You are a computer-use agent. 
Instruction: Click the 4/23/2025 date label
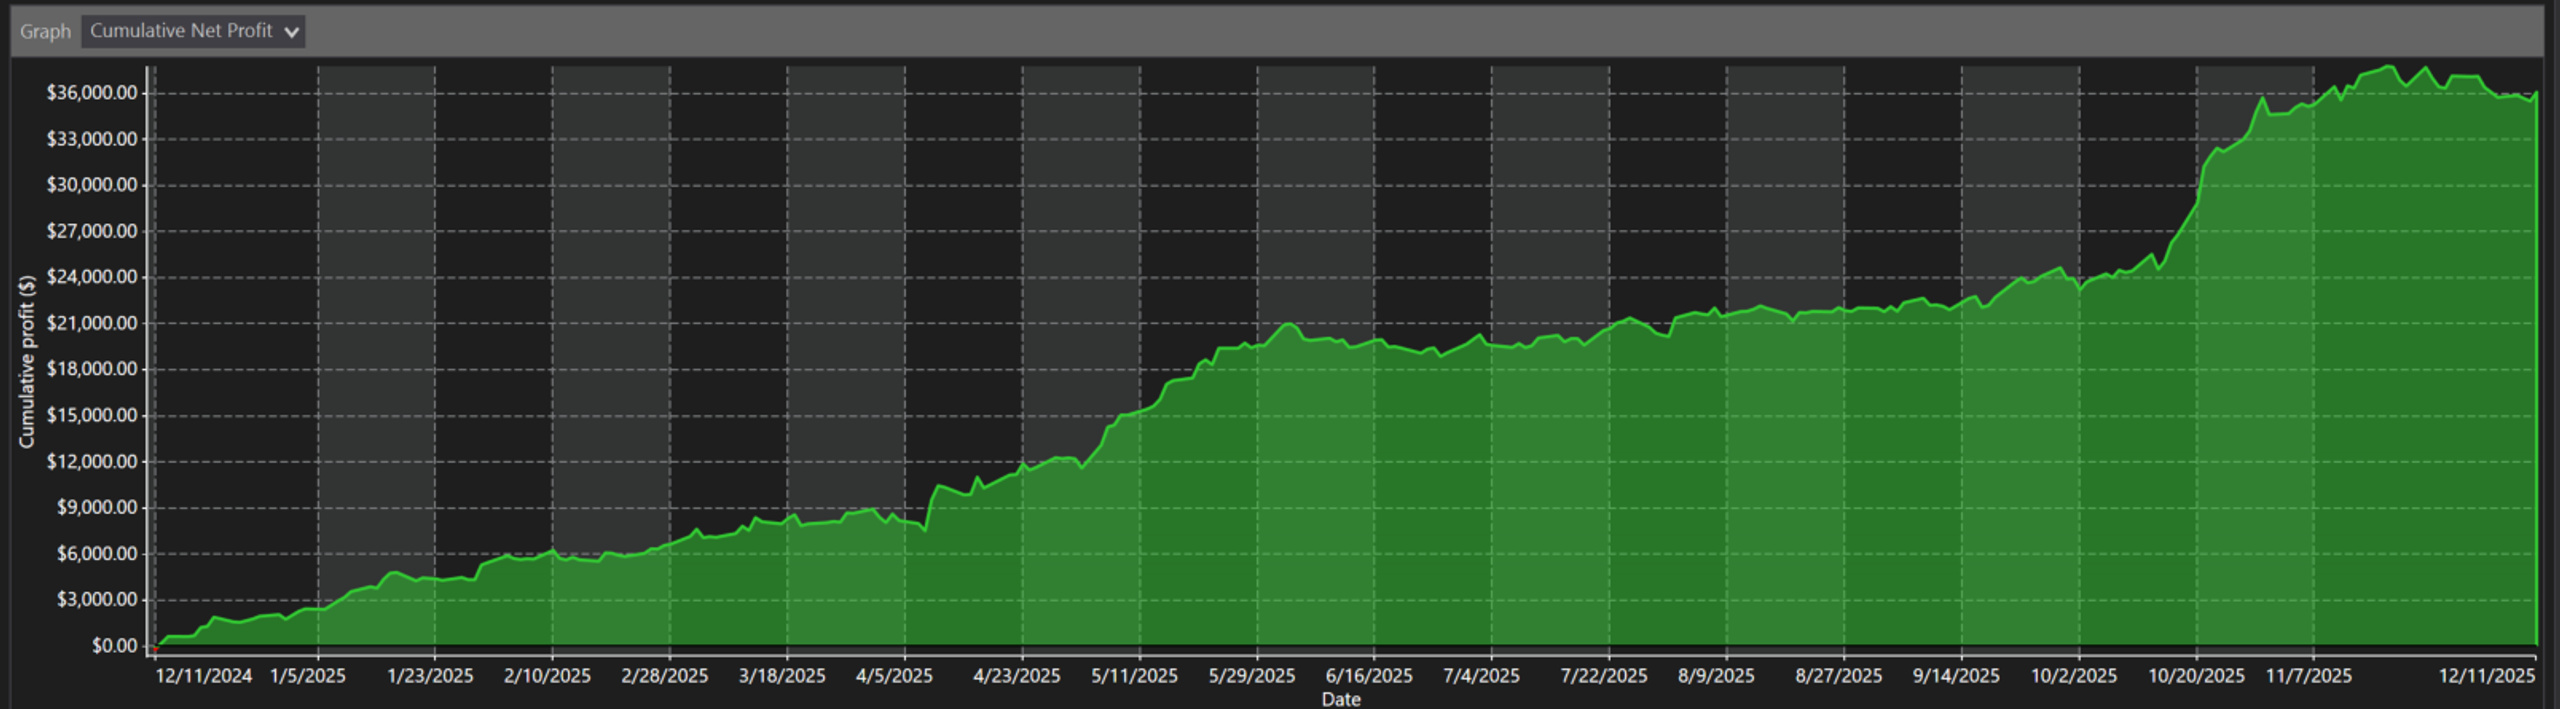pos(1017,676)
